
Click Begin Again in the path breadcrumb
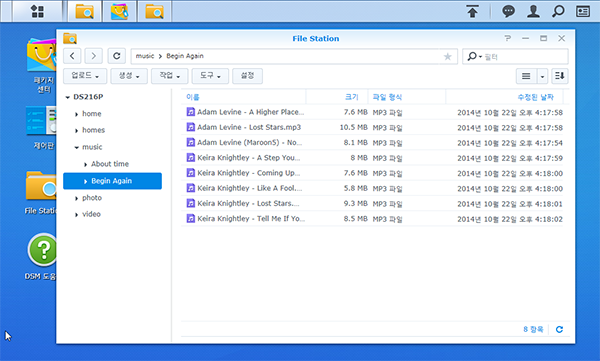point(185,56)
